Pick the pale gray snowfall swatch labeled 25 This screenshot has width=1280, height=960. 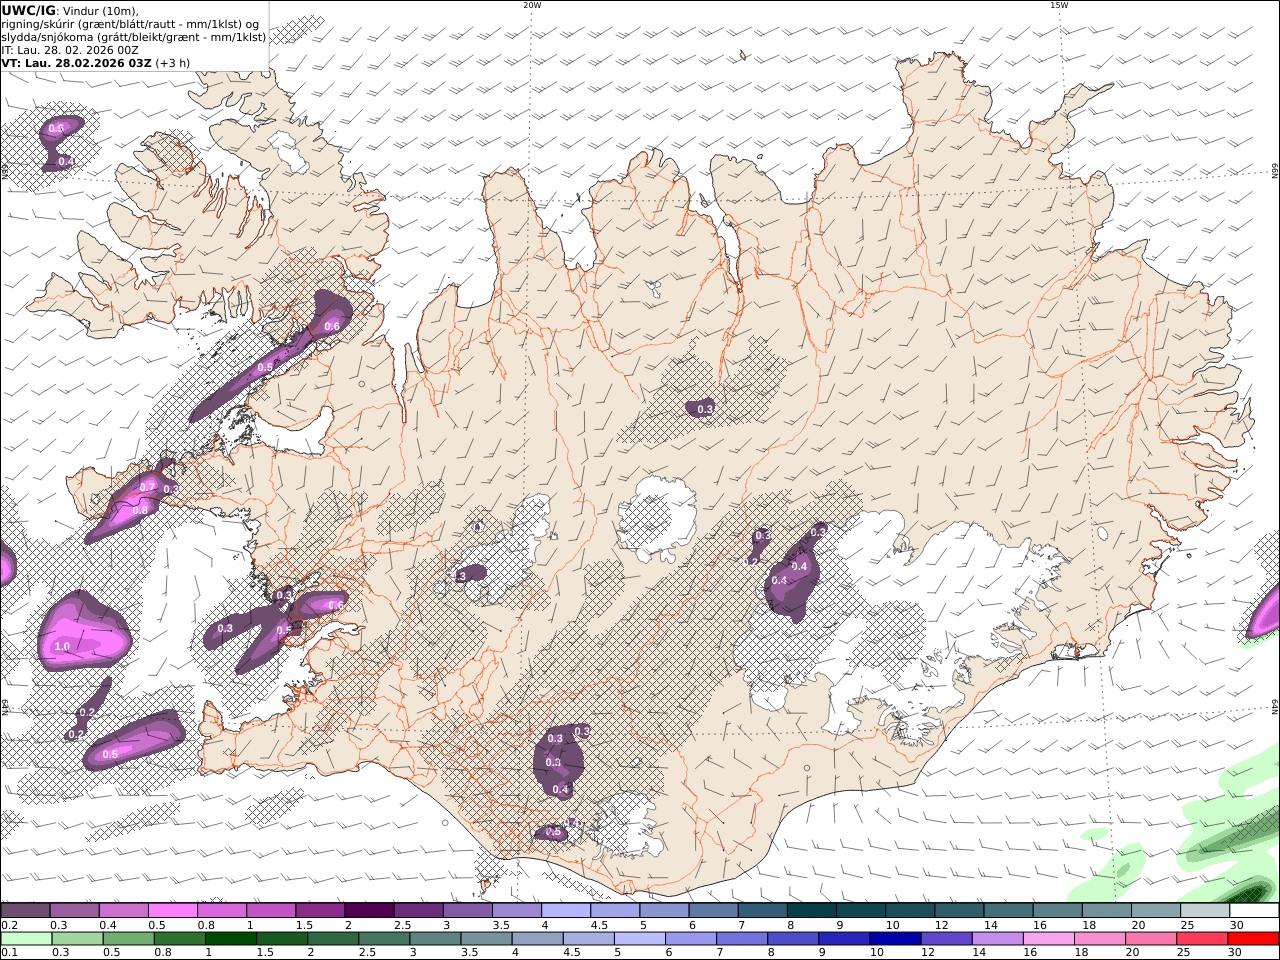coord(1204,910)
